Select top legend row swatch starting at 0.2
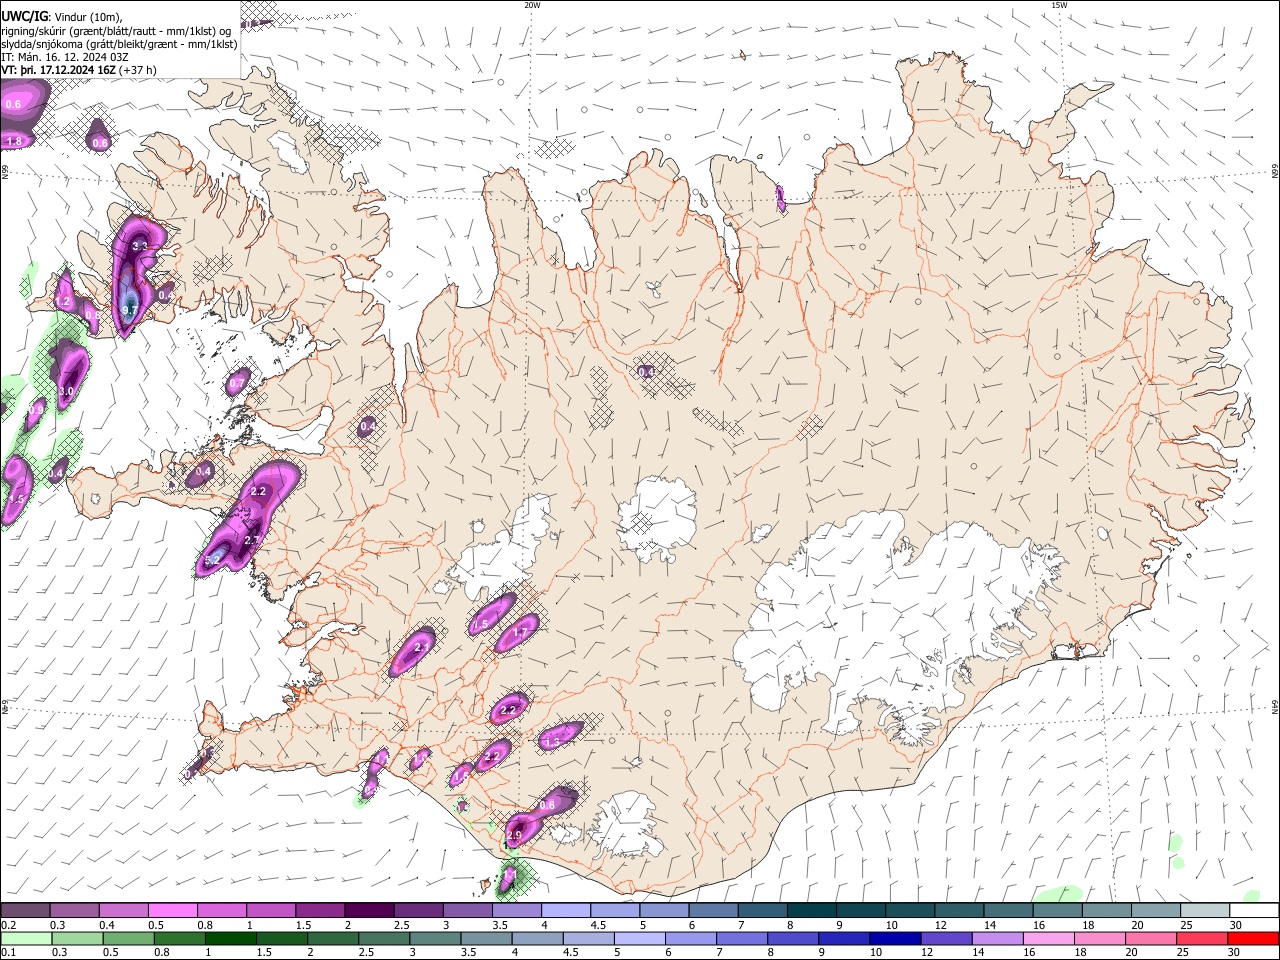Image resolution: width=1280 pixels, height=960 pixels. (x=25, y=911)
